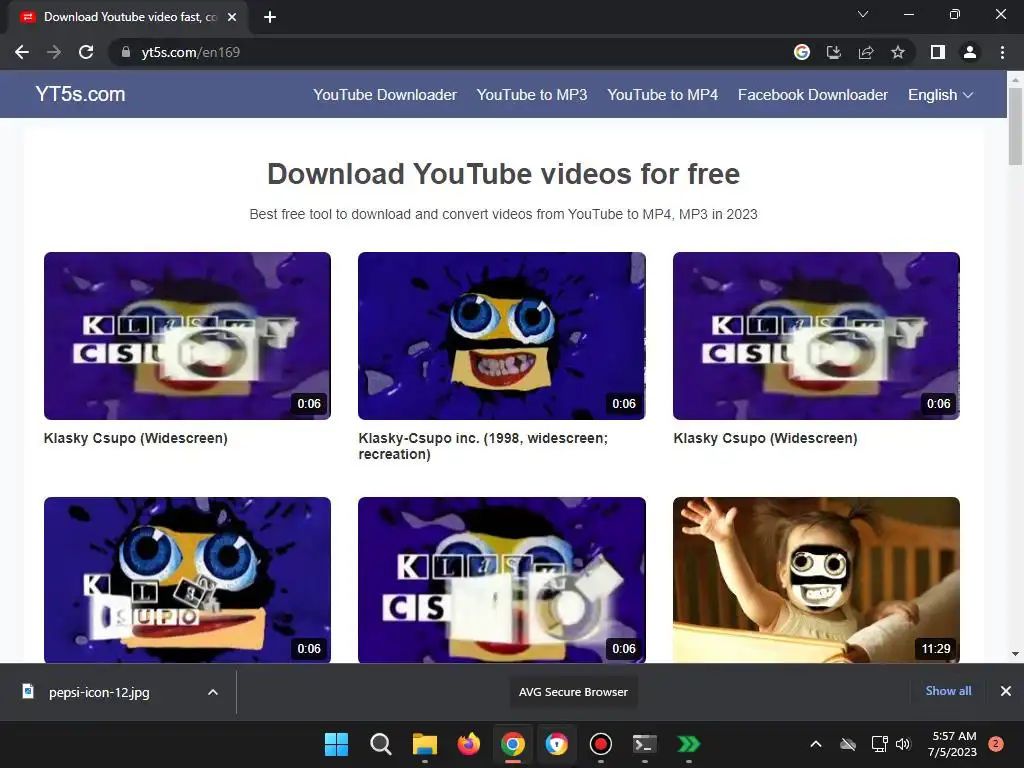Open the notification badge showing 2
1024x768 pixels.
click(996, 744)
